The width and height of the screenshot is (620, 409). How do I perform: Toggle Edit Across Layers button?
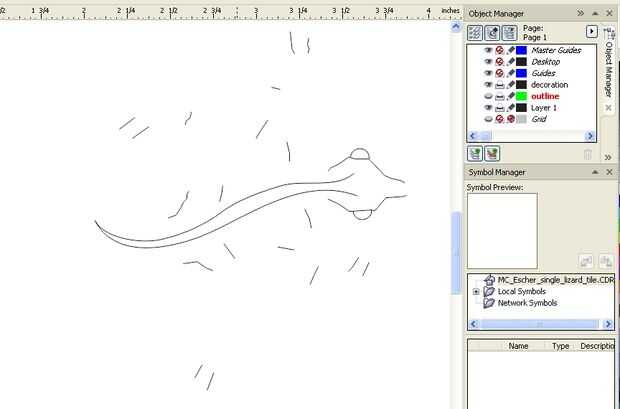tap(492, 33)
